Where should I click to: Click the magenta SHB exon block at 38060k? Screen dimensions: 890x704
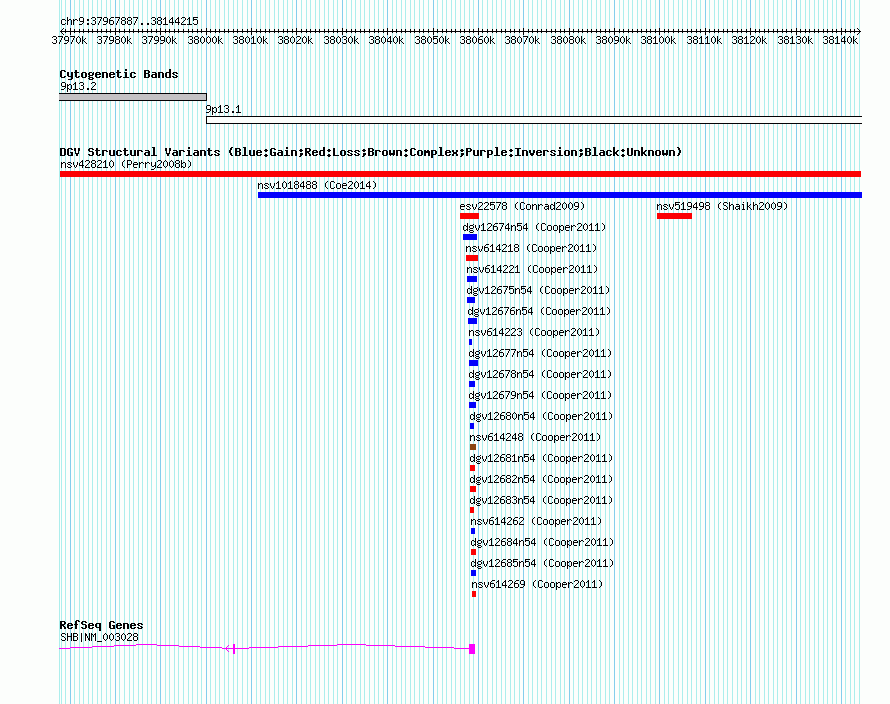coord(472,649)
